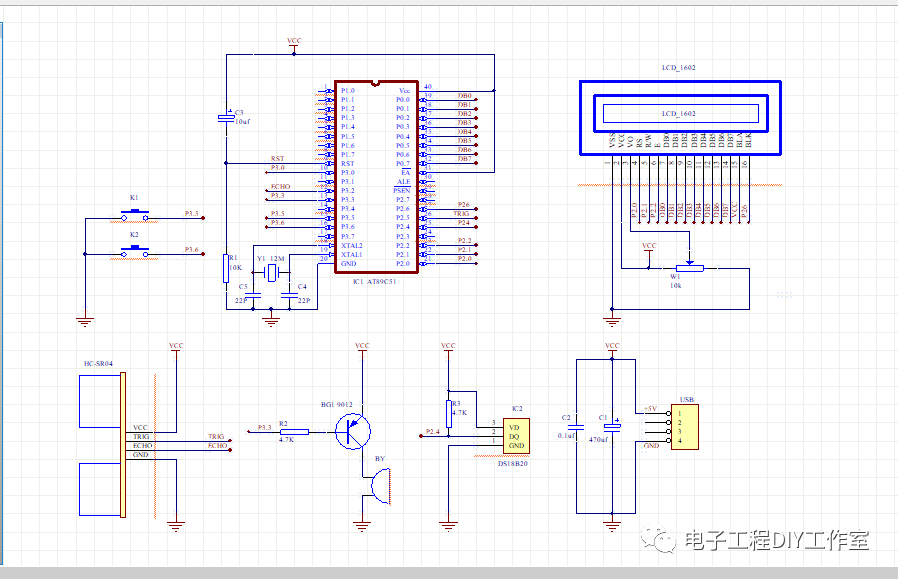Viewport: 898px width, 579px height.
Task: Click the ground symbol below the LCD circuit
Action: [612, 321]
